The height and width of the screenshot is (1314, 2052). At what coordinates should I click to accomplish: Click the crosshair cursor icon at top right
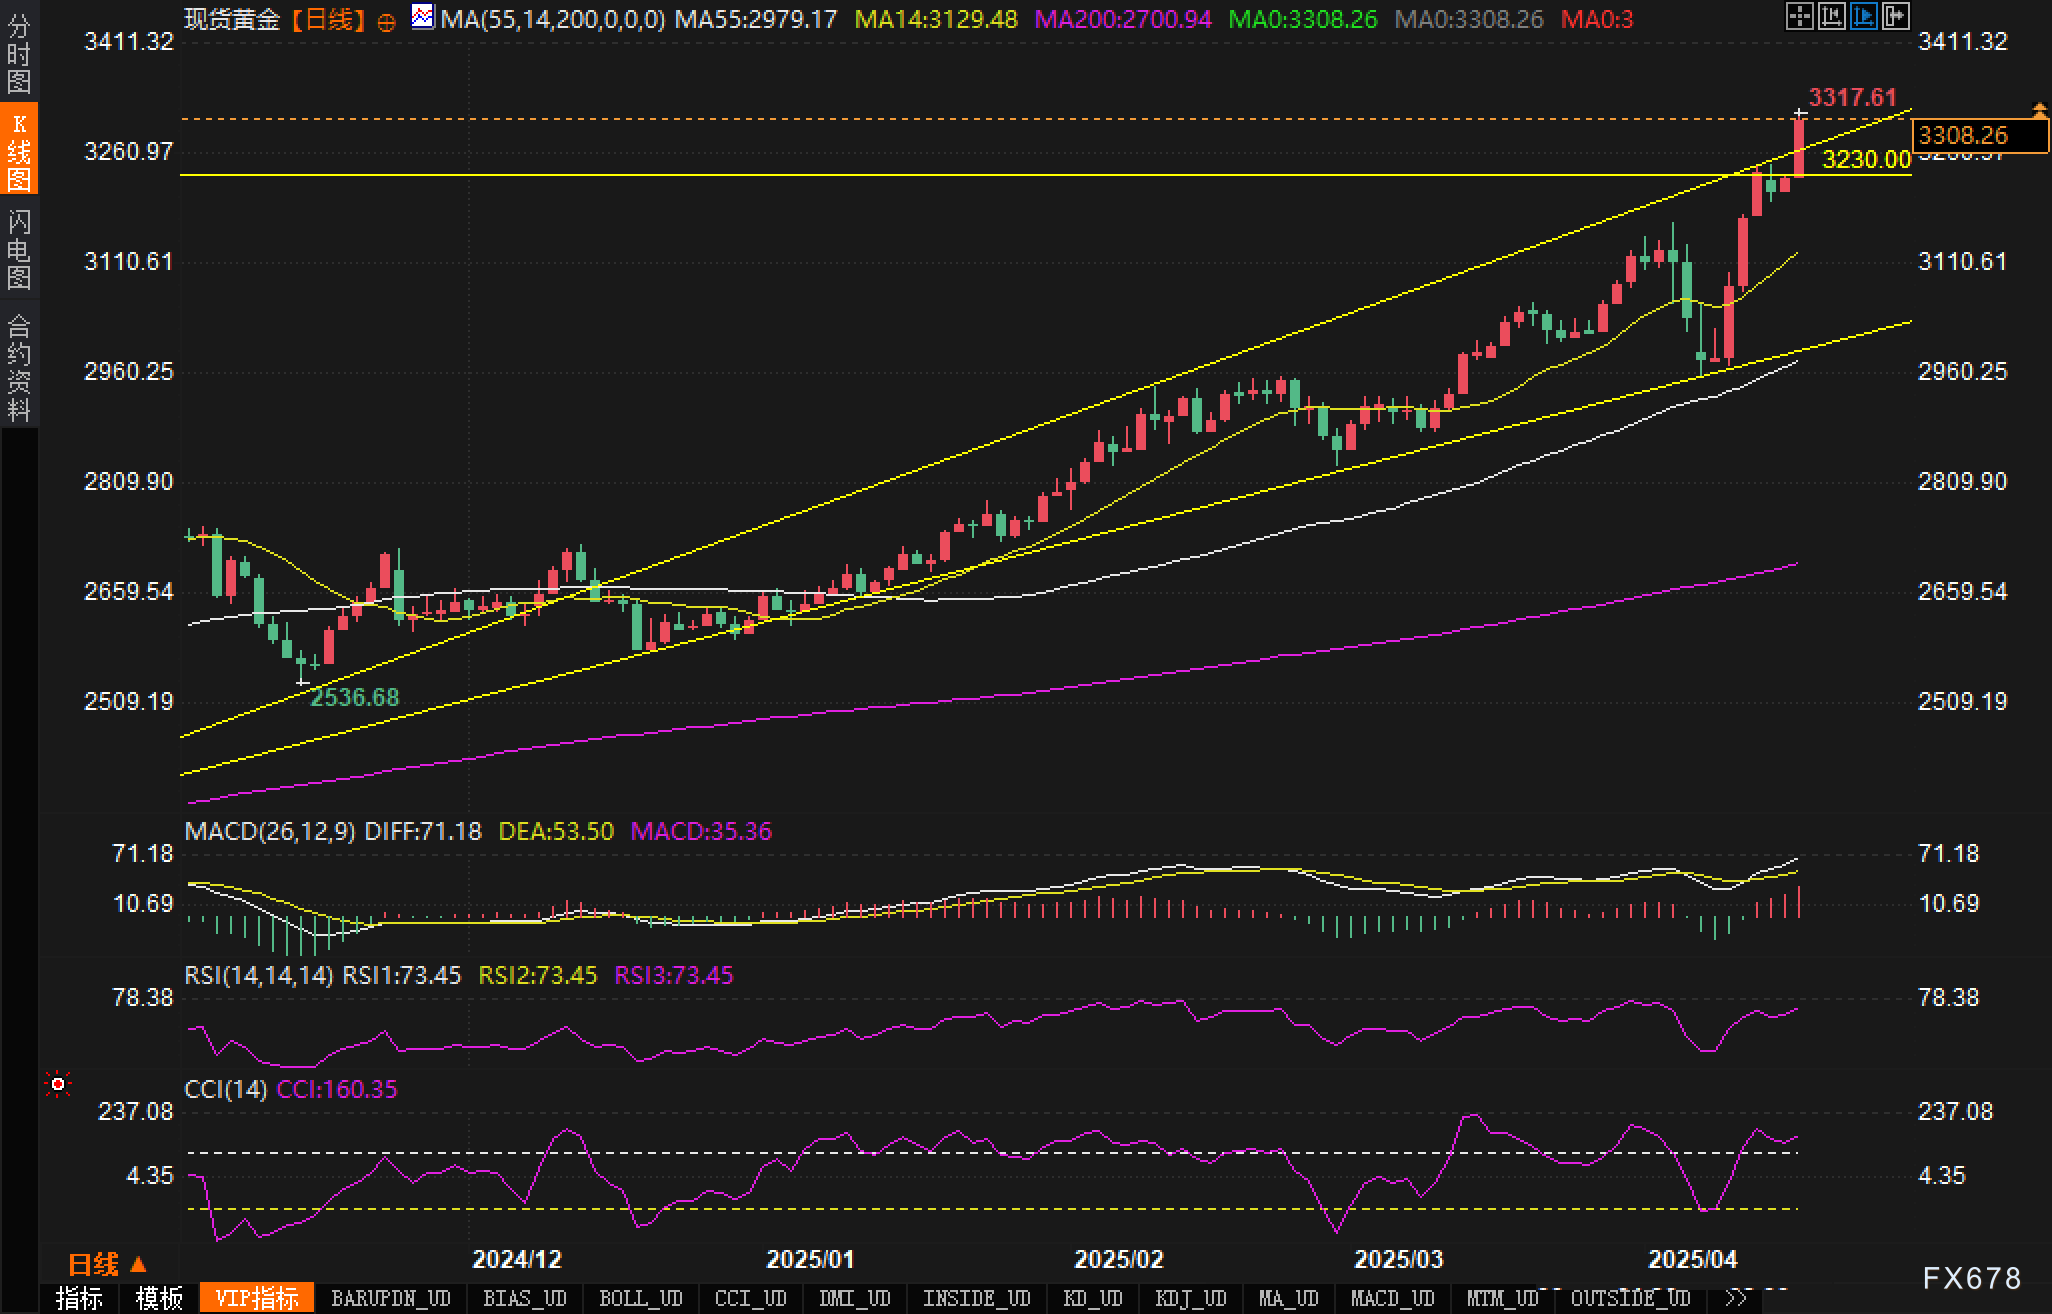(x=1799, y=16)
